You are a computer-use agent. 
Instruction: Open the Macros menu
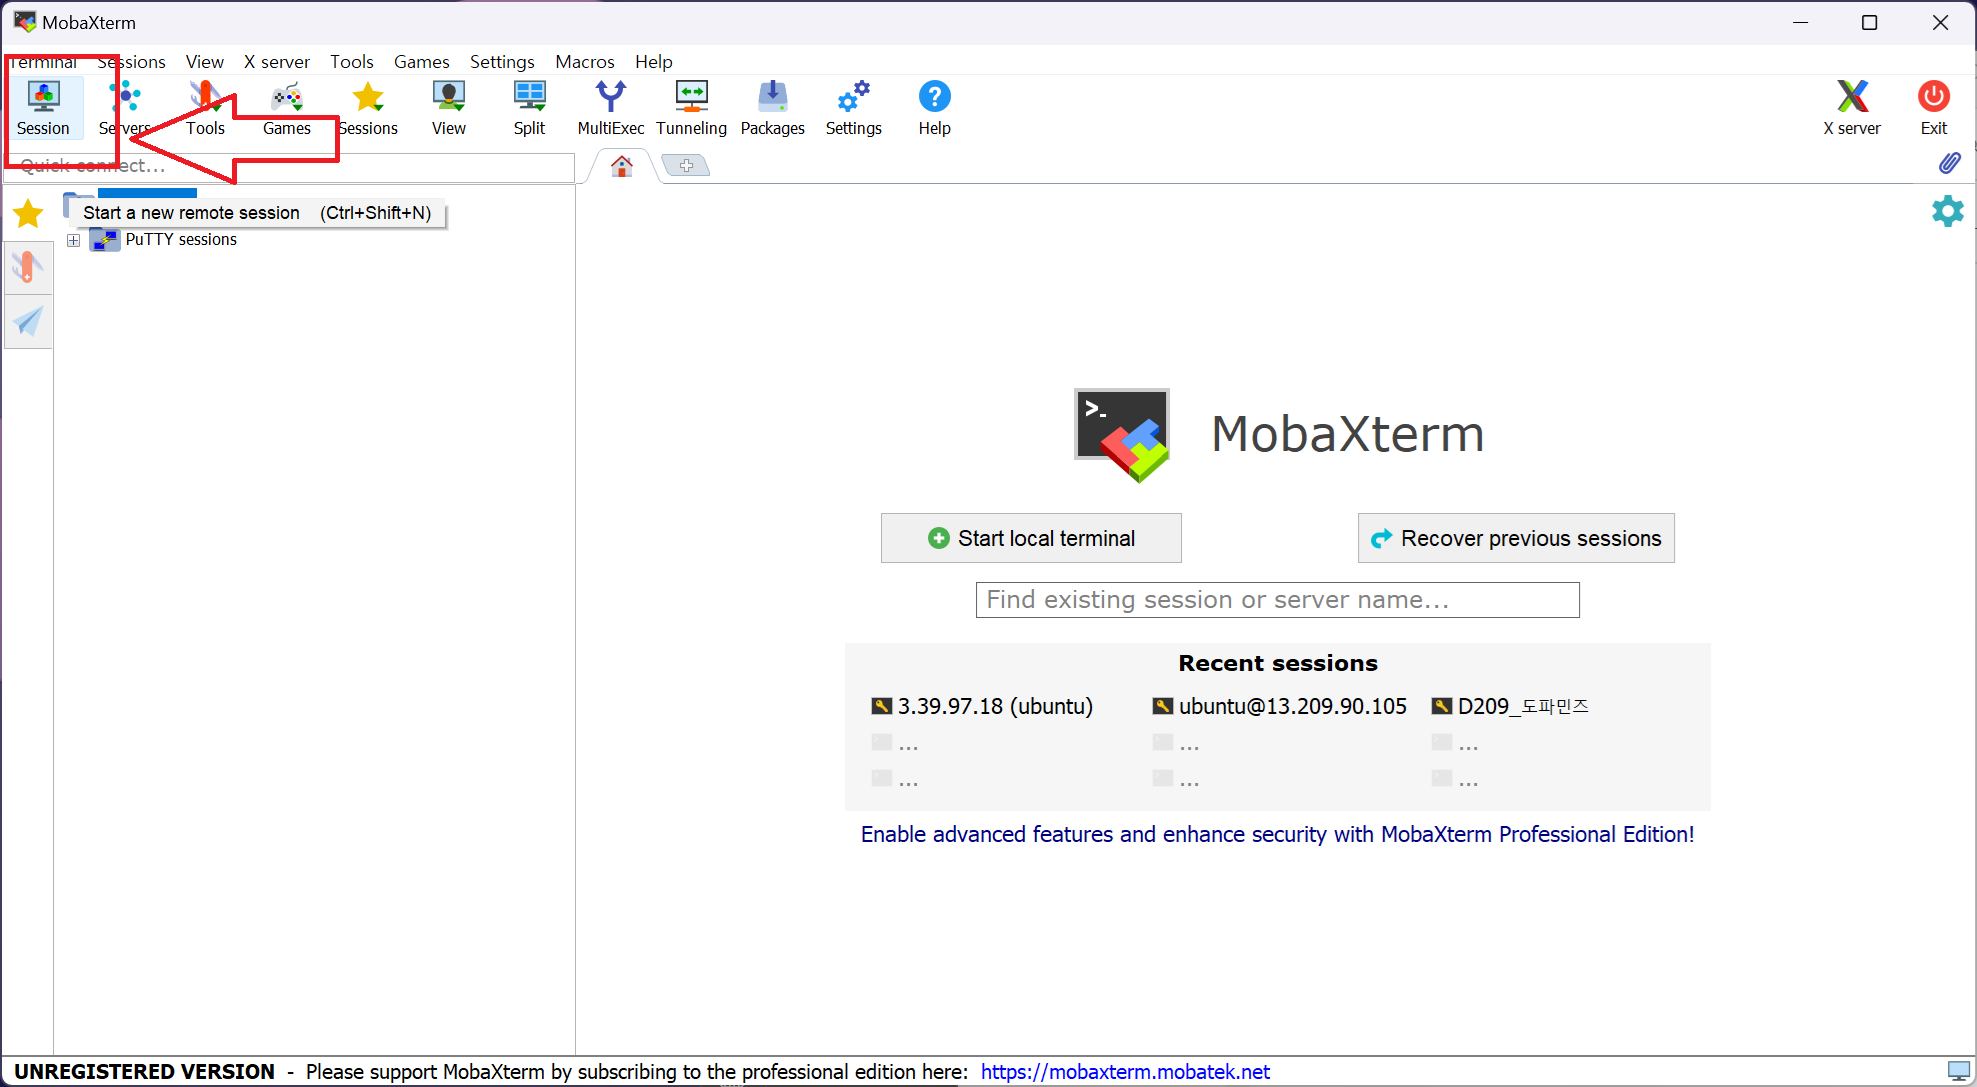click(584, 62)
